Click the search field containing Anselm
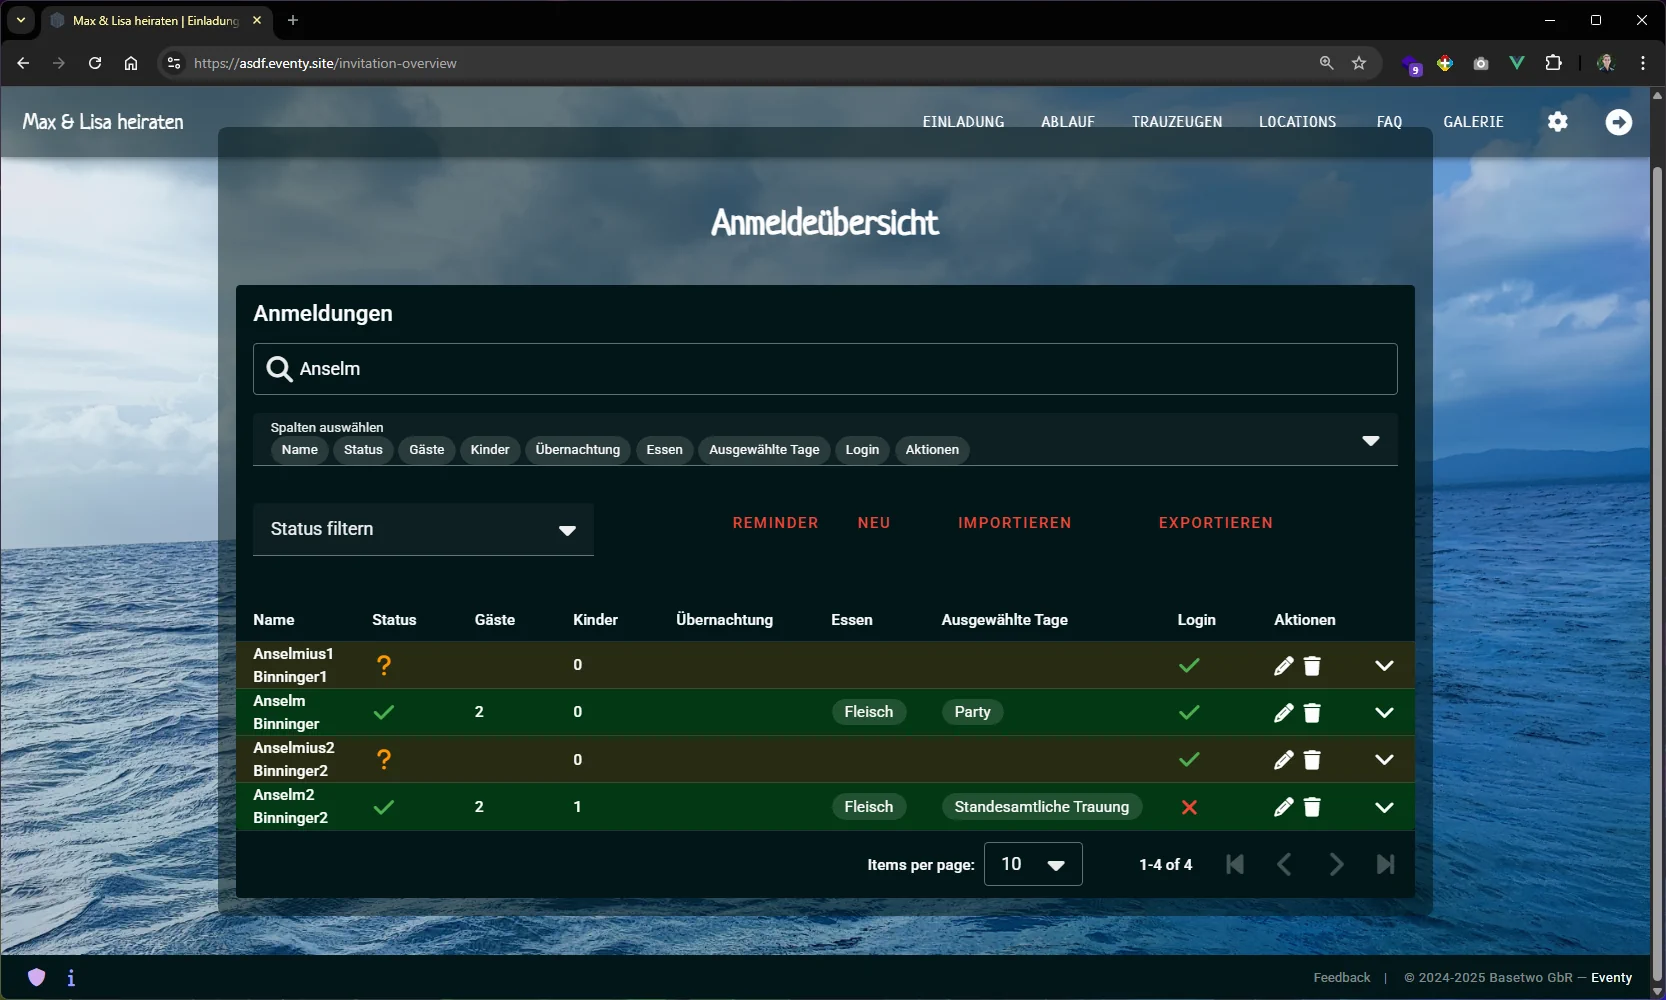1666x1000 pixels. click(x=825, y=369)
